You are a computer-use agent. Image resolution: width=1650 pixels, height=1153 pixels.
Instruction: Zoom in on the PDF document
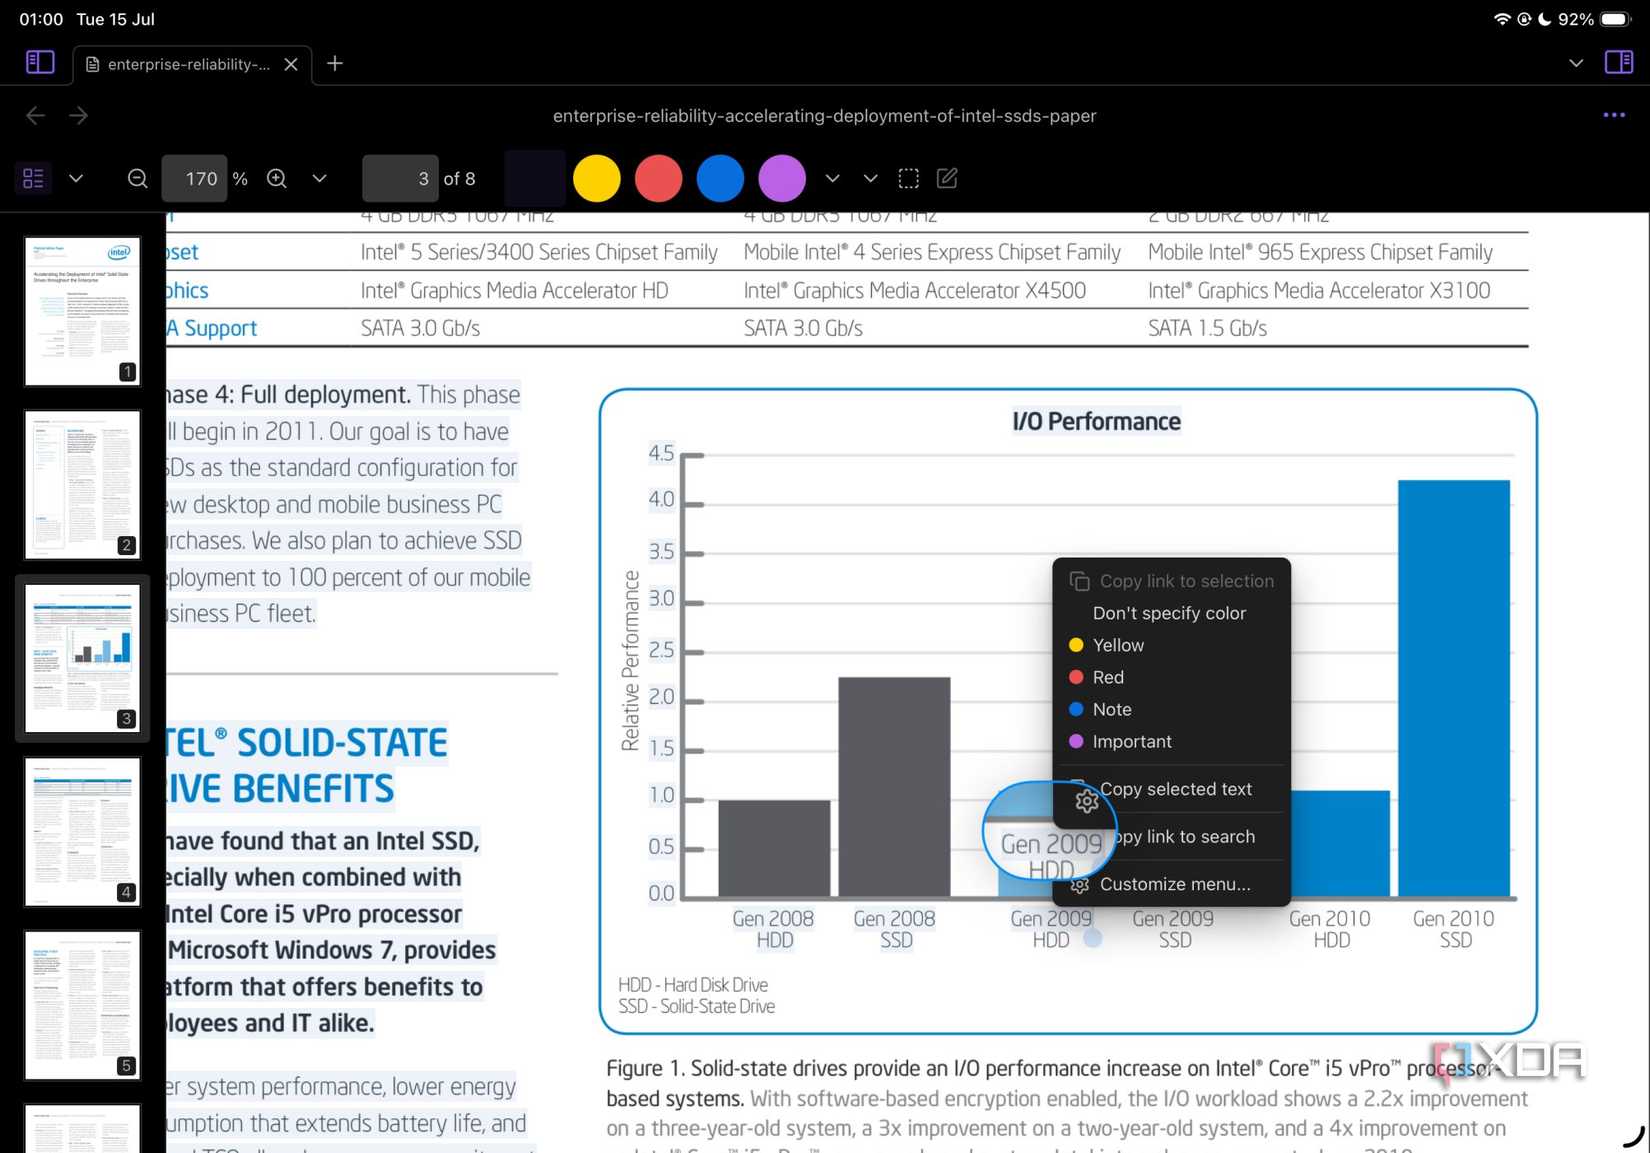pos(277,177)
